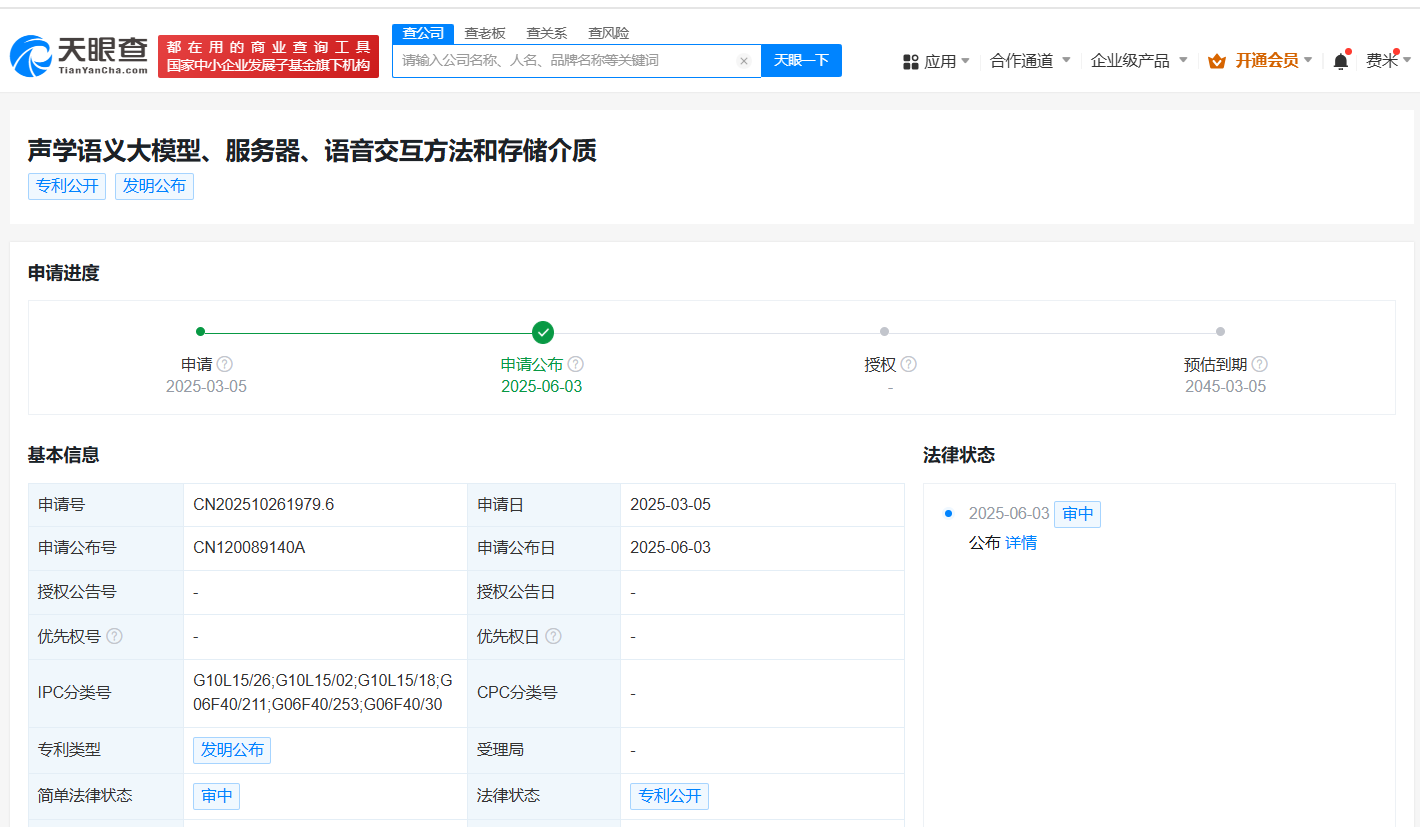This screenshot has height=827, width=1420.
Task: Click the 审中 tag in the 法律状态 panel
Action: point(1077,514)
